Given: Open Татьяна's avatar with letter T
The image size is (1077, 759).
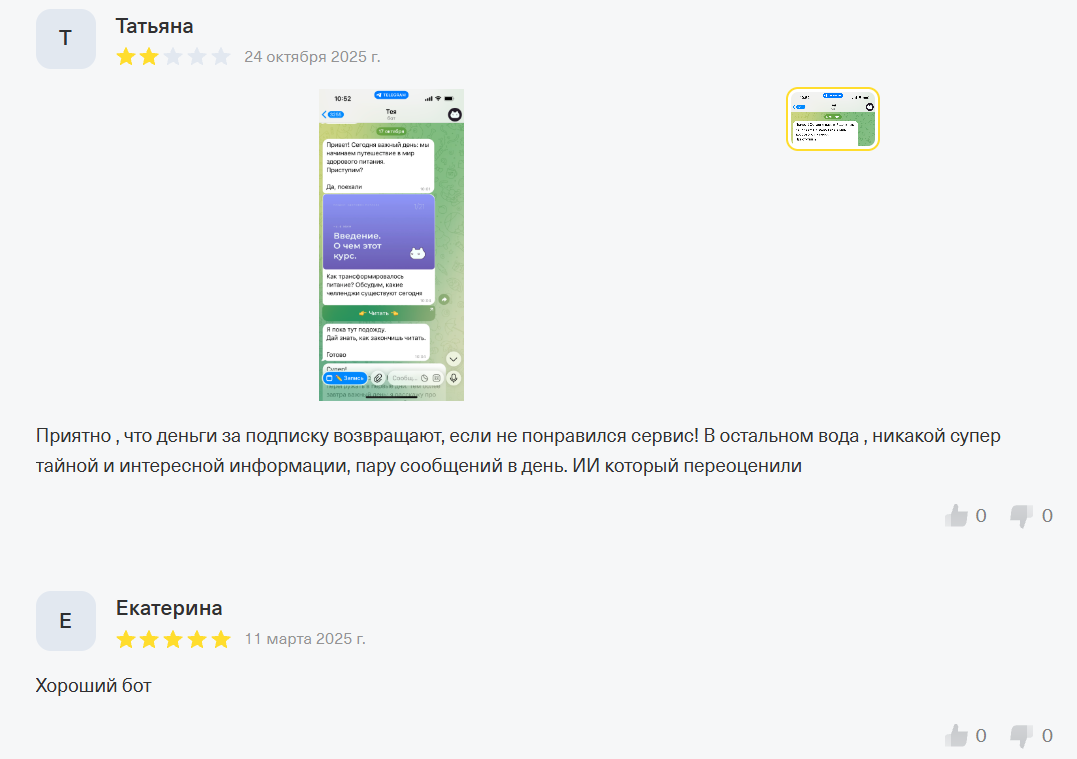Looking at the screenshot, I should (66, 38).
